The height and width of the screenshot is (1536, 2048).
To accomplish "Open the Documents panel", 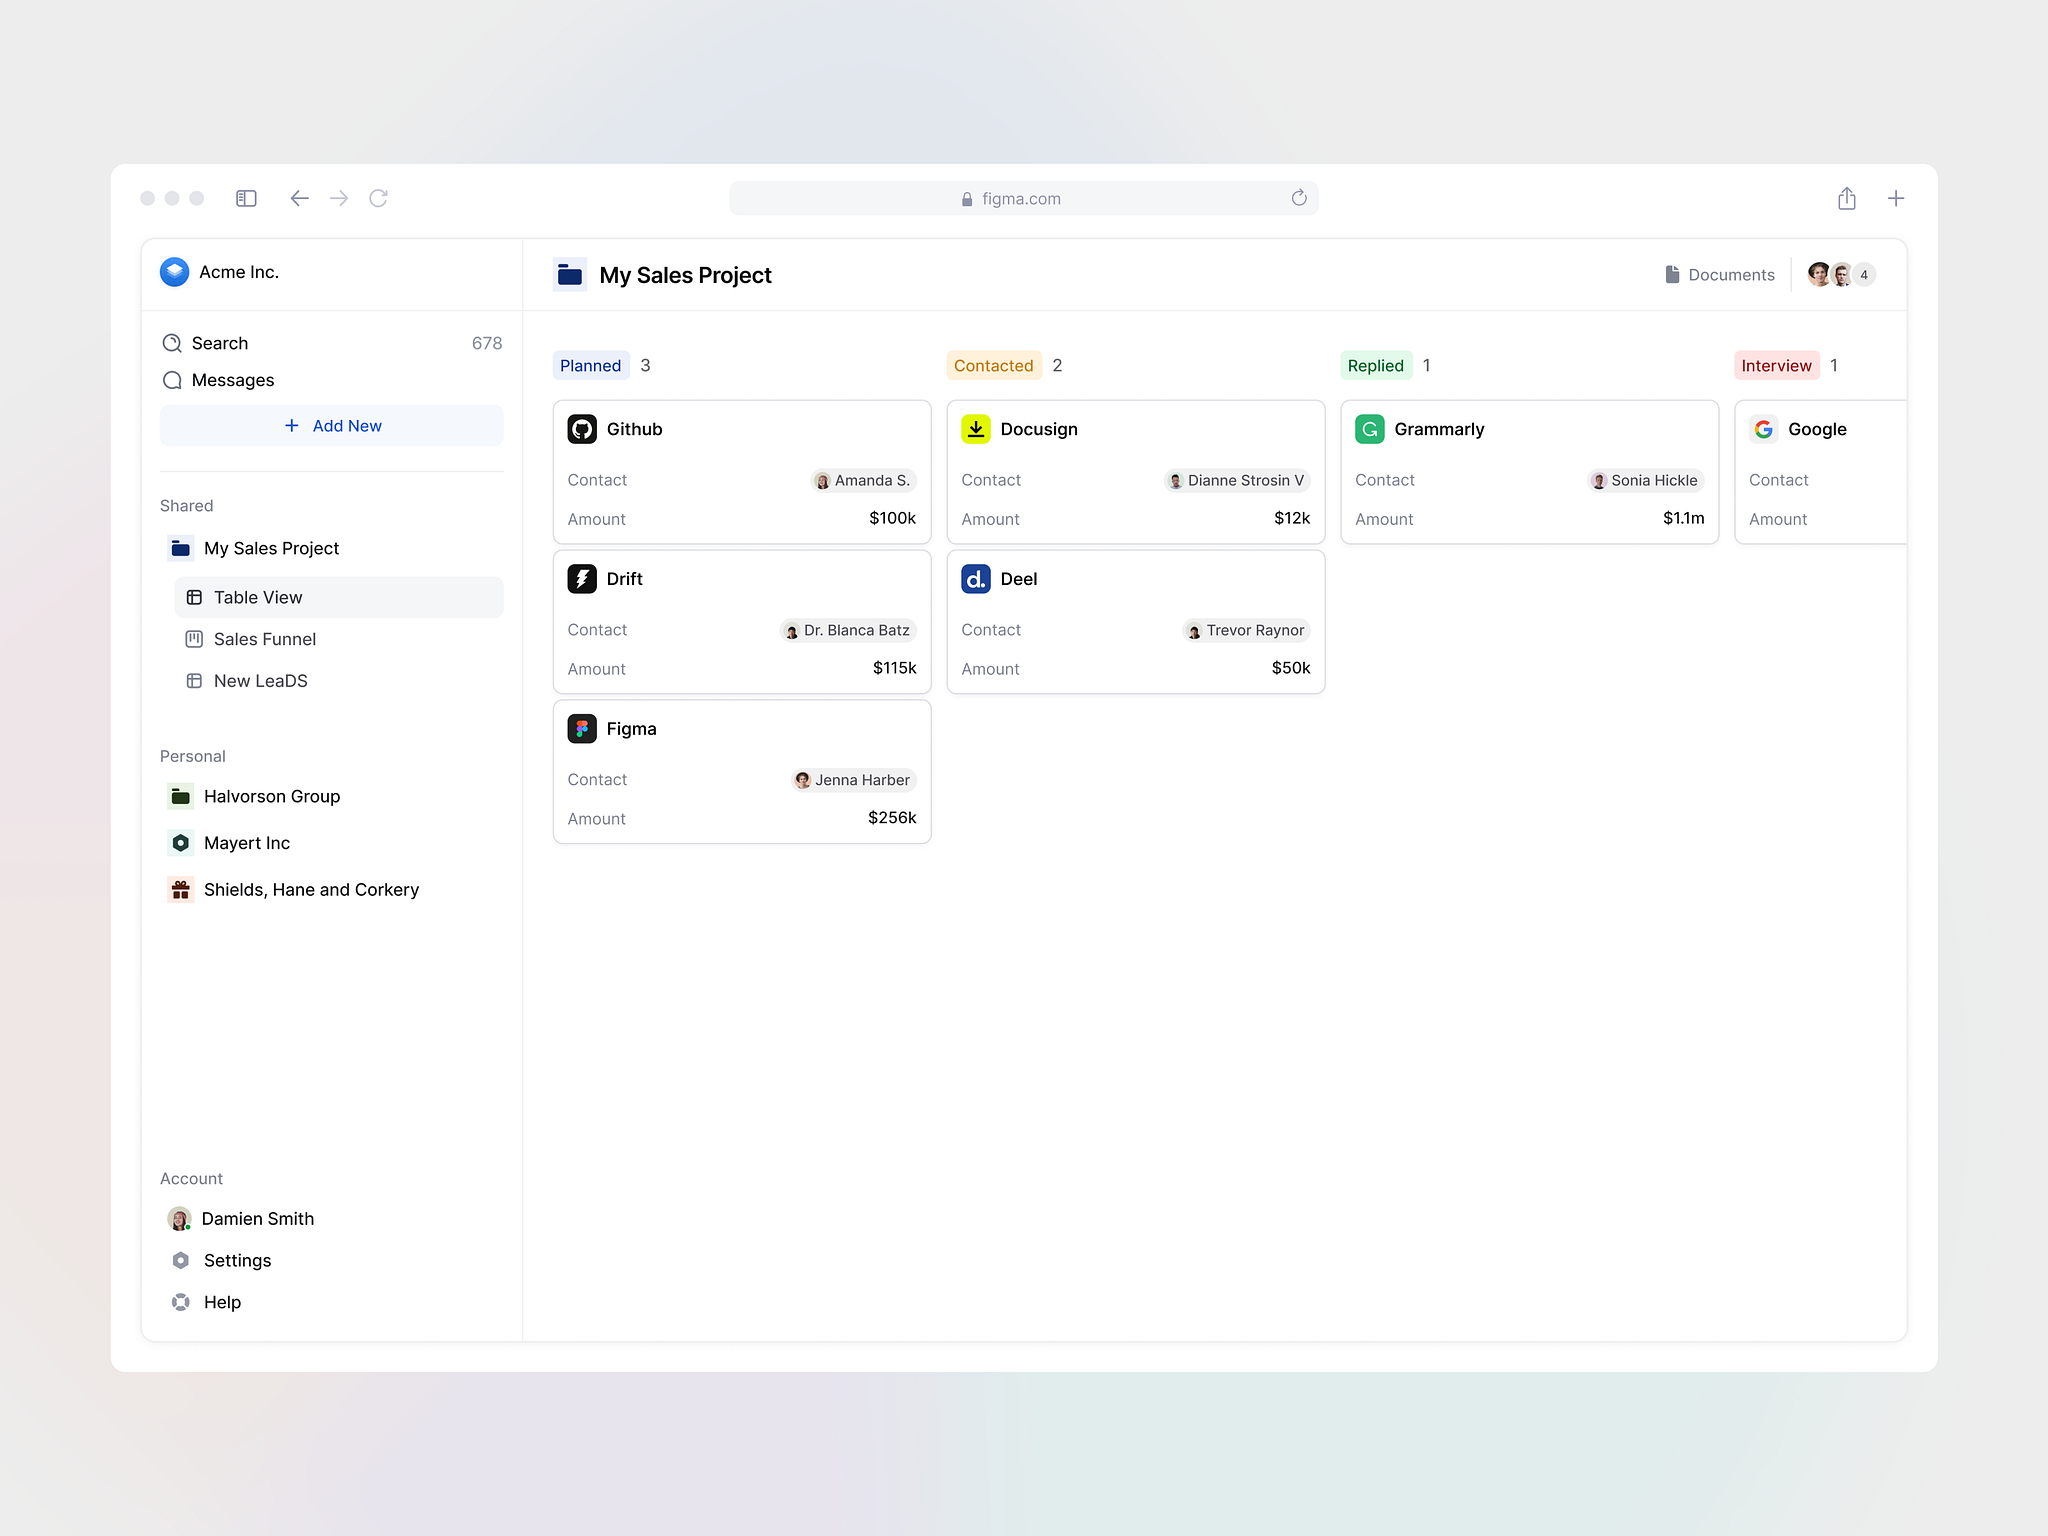I will click(1719, 274).
